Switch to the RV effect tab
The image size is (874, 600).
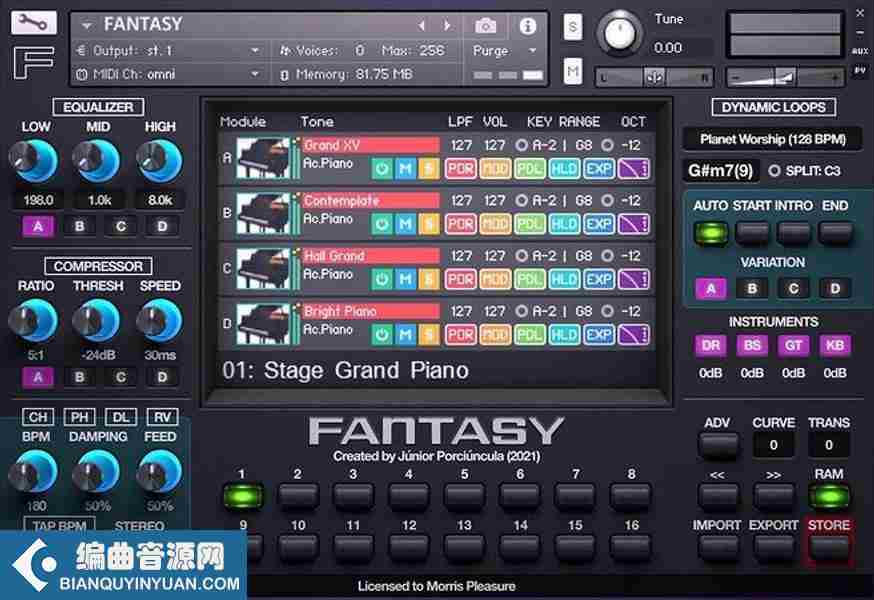(162, 417)
